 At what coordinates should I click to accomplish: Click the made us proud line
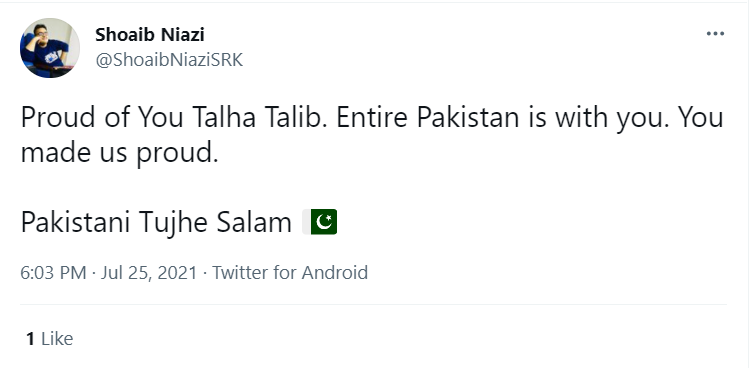pos(120,153)
